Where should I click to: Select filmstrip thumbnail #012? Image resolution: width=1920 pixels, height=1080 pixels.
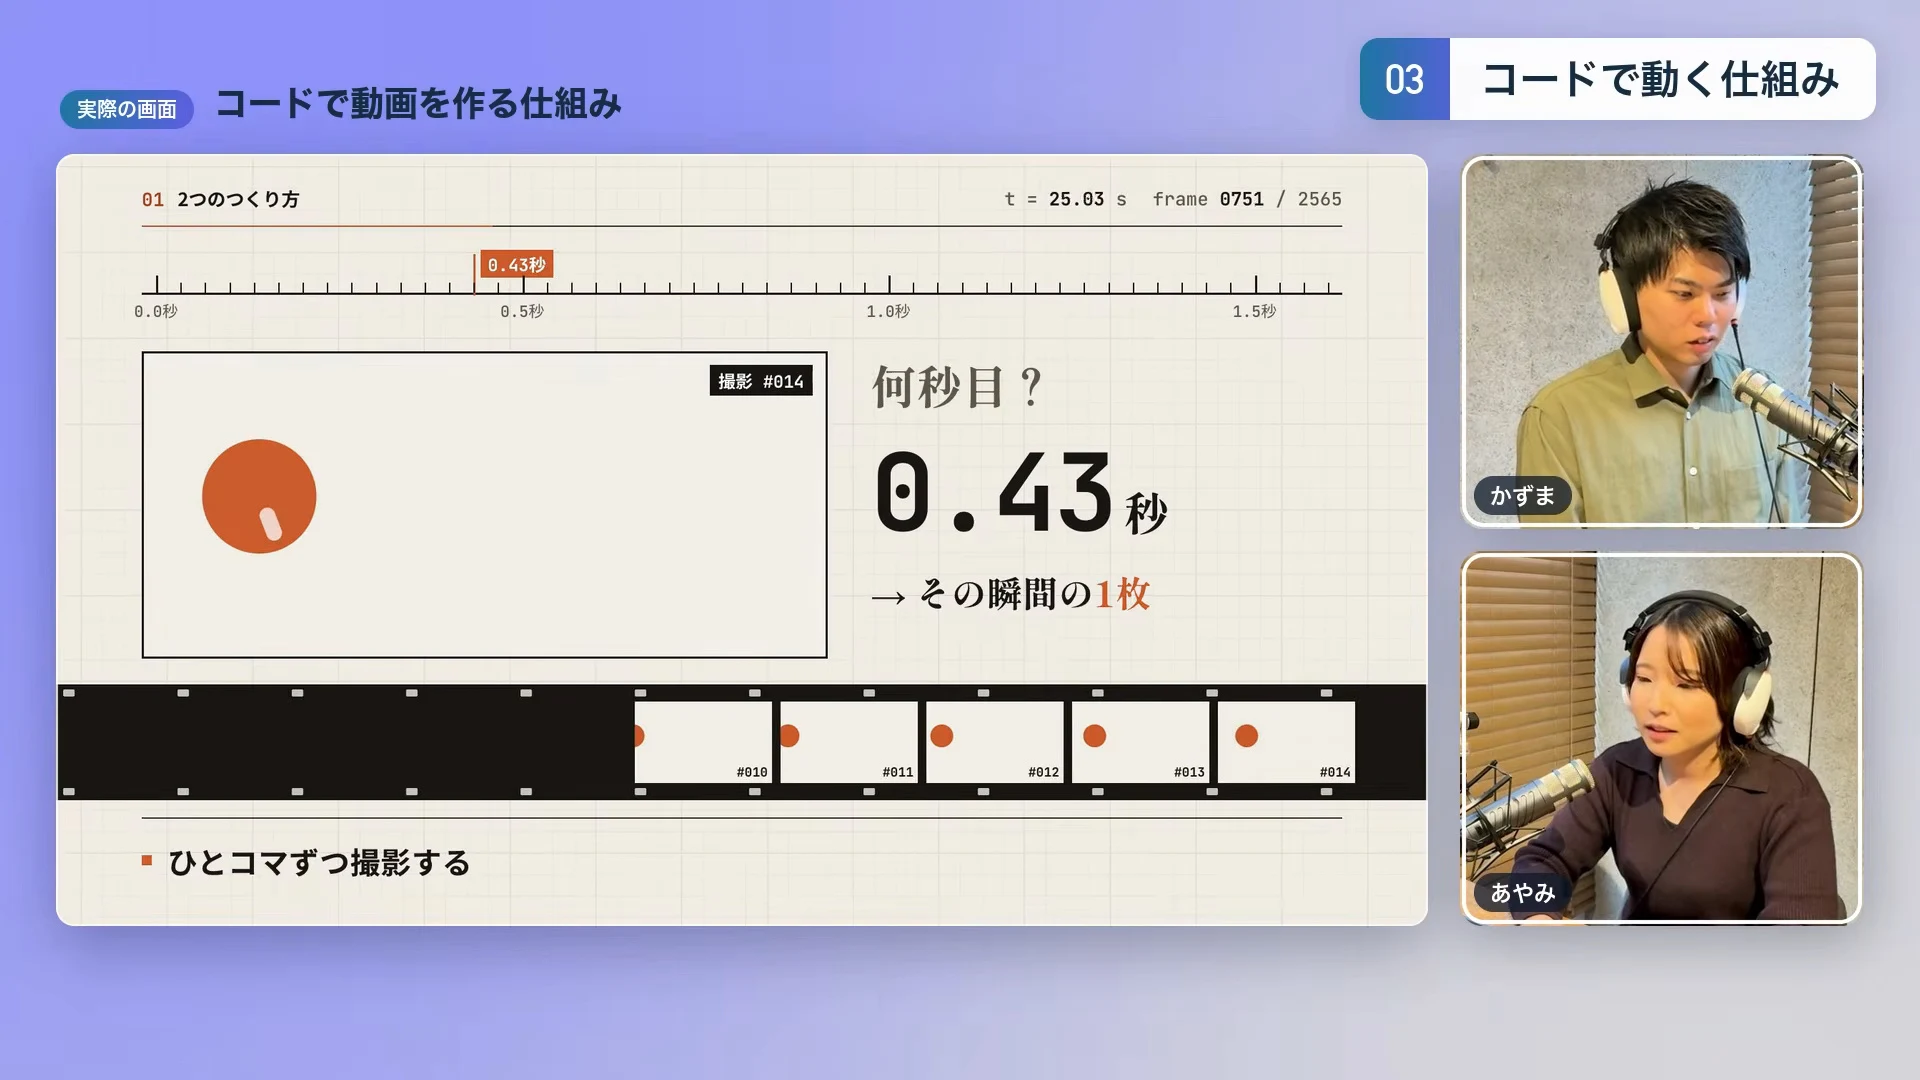995,742
